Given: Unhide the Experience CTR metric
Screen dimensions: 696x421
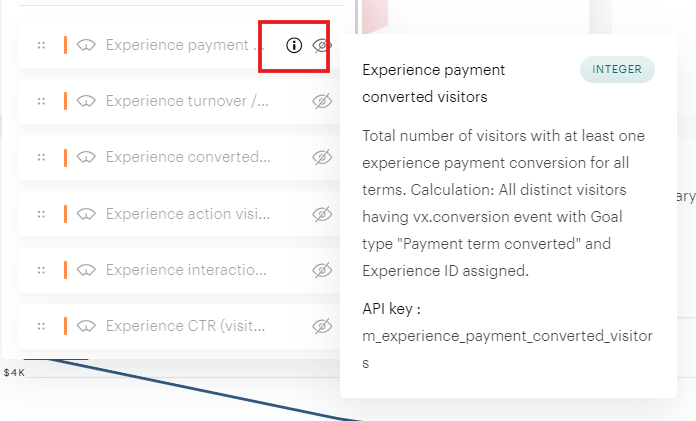Looking at the screenshot, I should click(x=321, y=326).
